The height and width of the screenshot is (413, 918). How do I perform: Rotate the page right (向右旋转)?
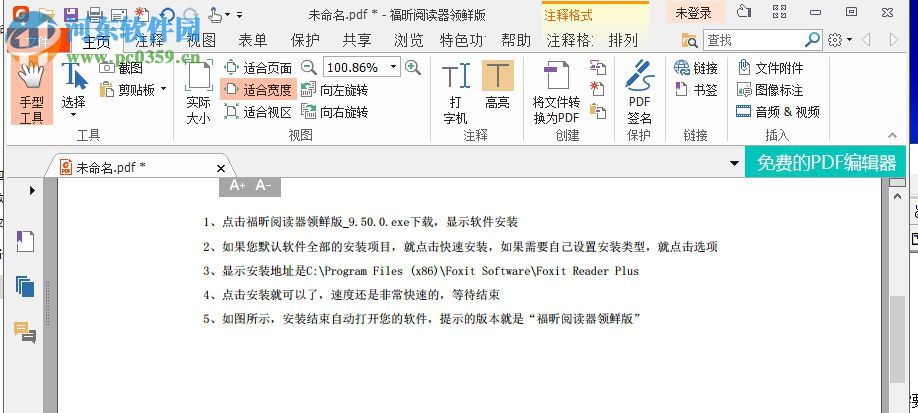click(x=334, y=111)
